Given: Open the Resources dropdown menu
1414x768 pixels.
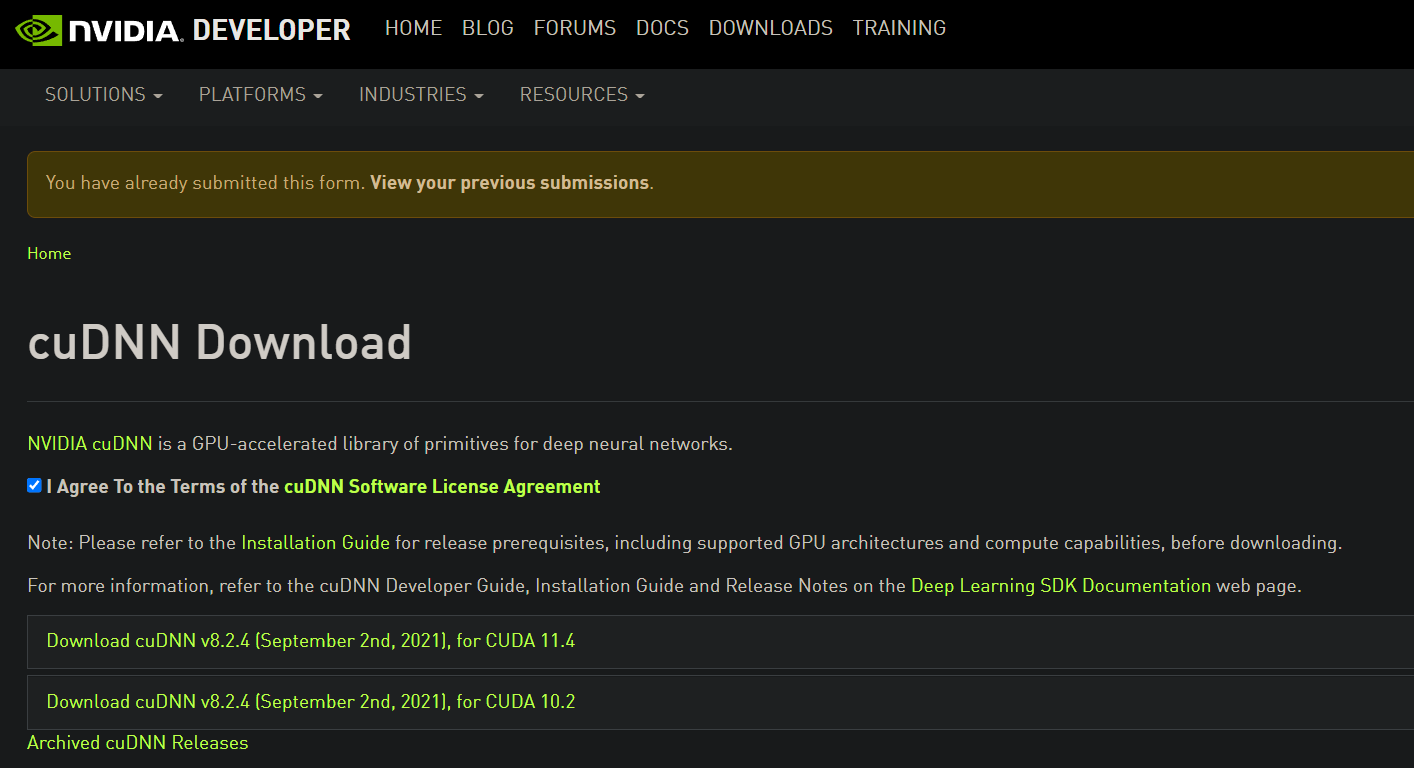Looking at the screenshot, I should tap(582, 94).
